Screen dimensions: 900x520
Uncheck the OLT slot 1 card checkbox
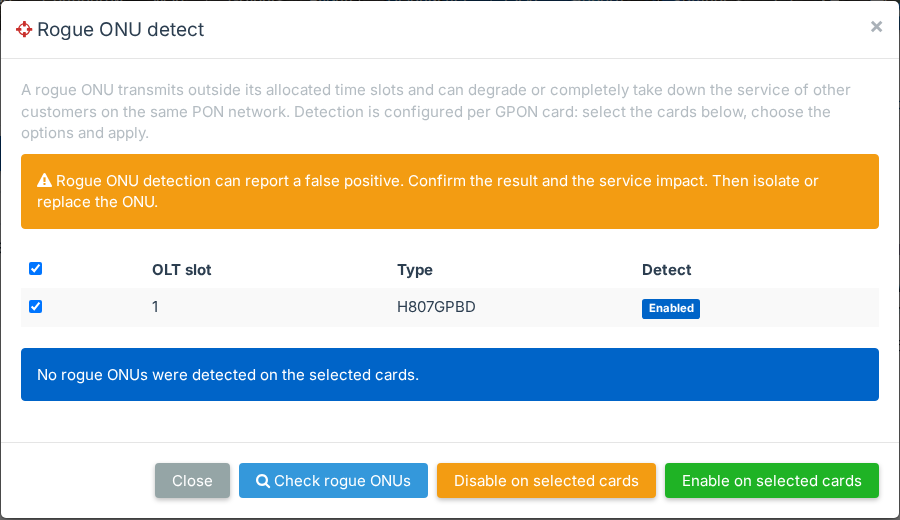(36, 306)
